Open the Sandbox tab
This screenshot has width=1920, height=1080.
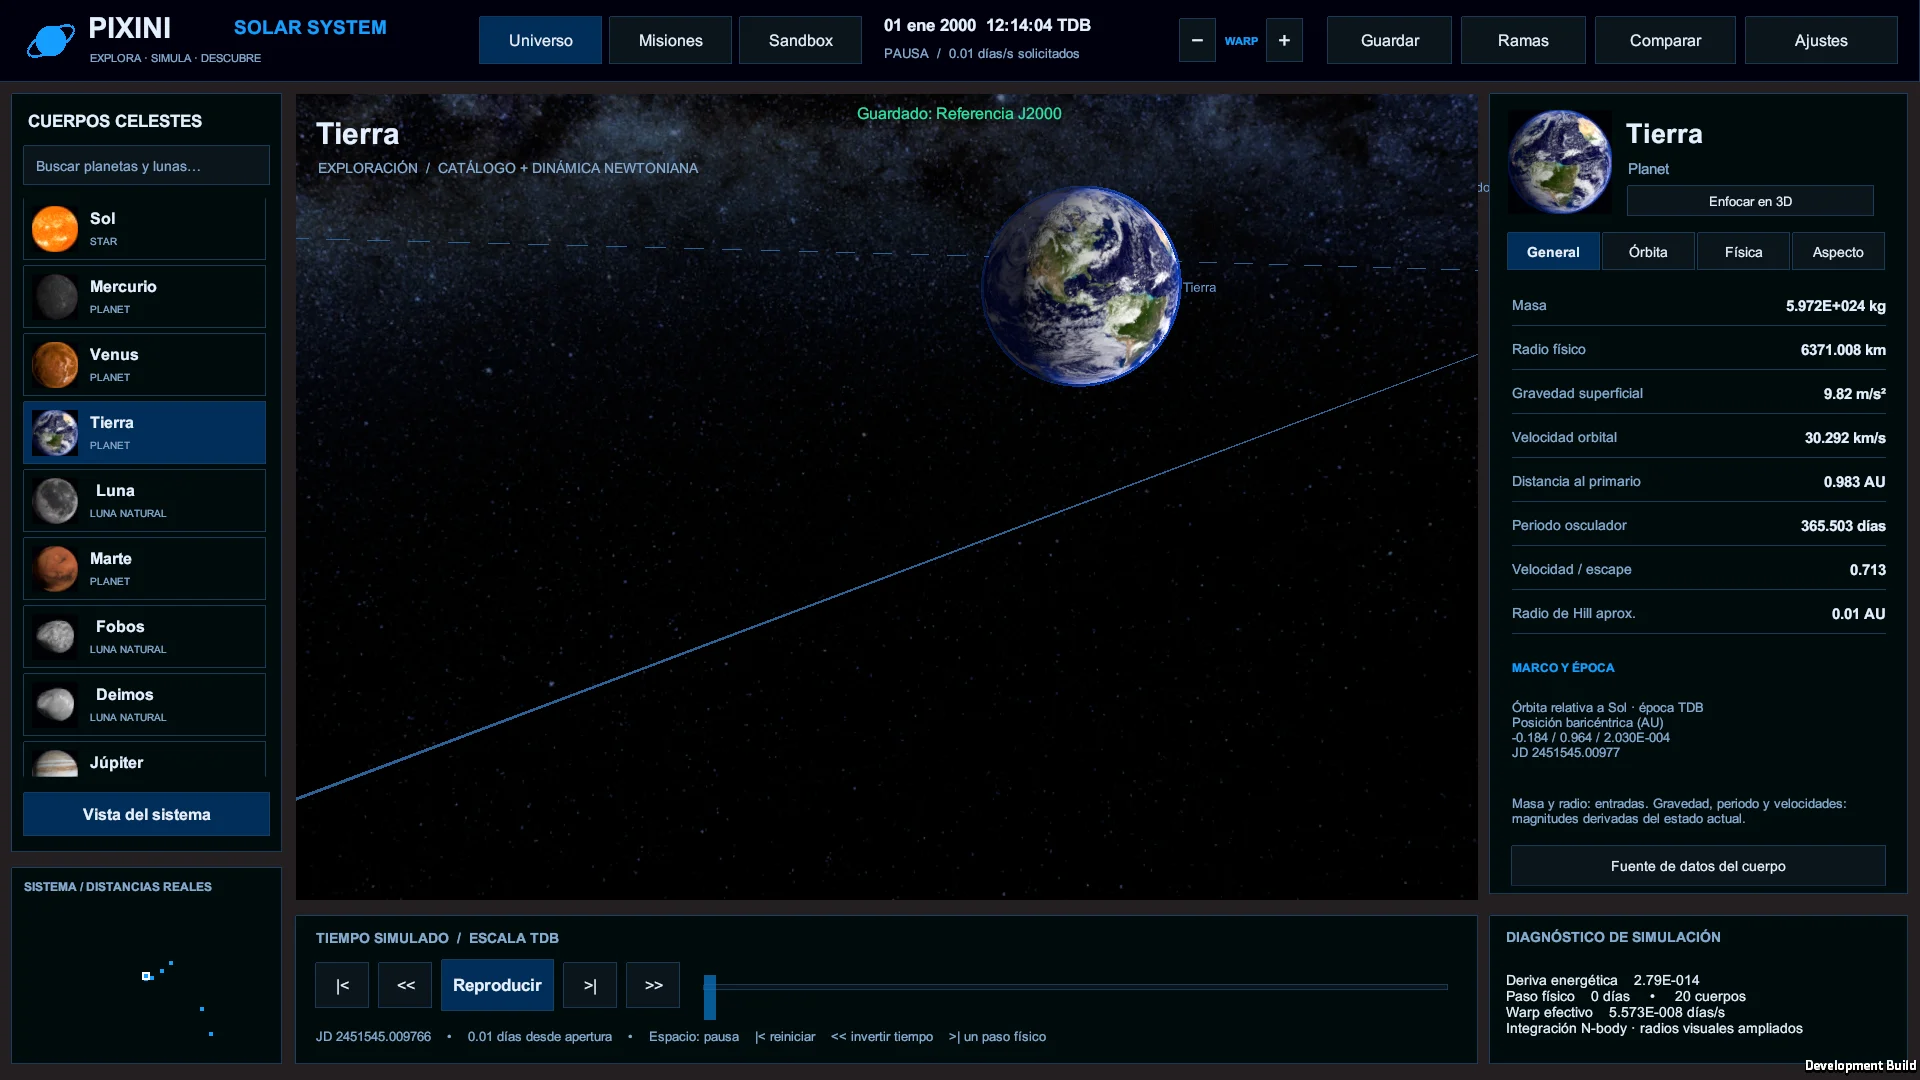800,40
